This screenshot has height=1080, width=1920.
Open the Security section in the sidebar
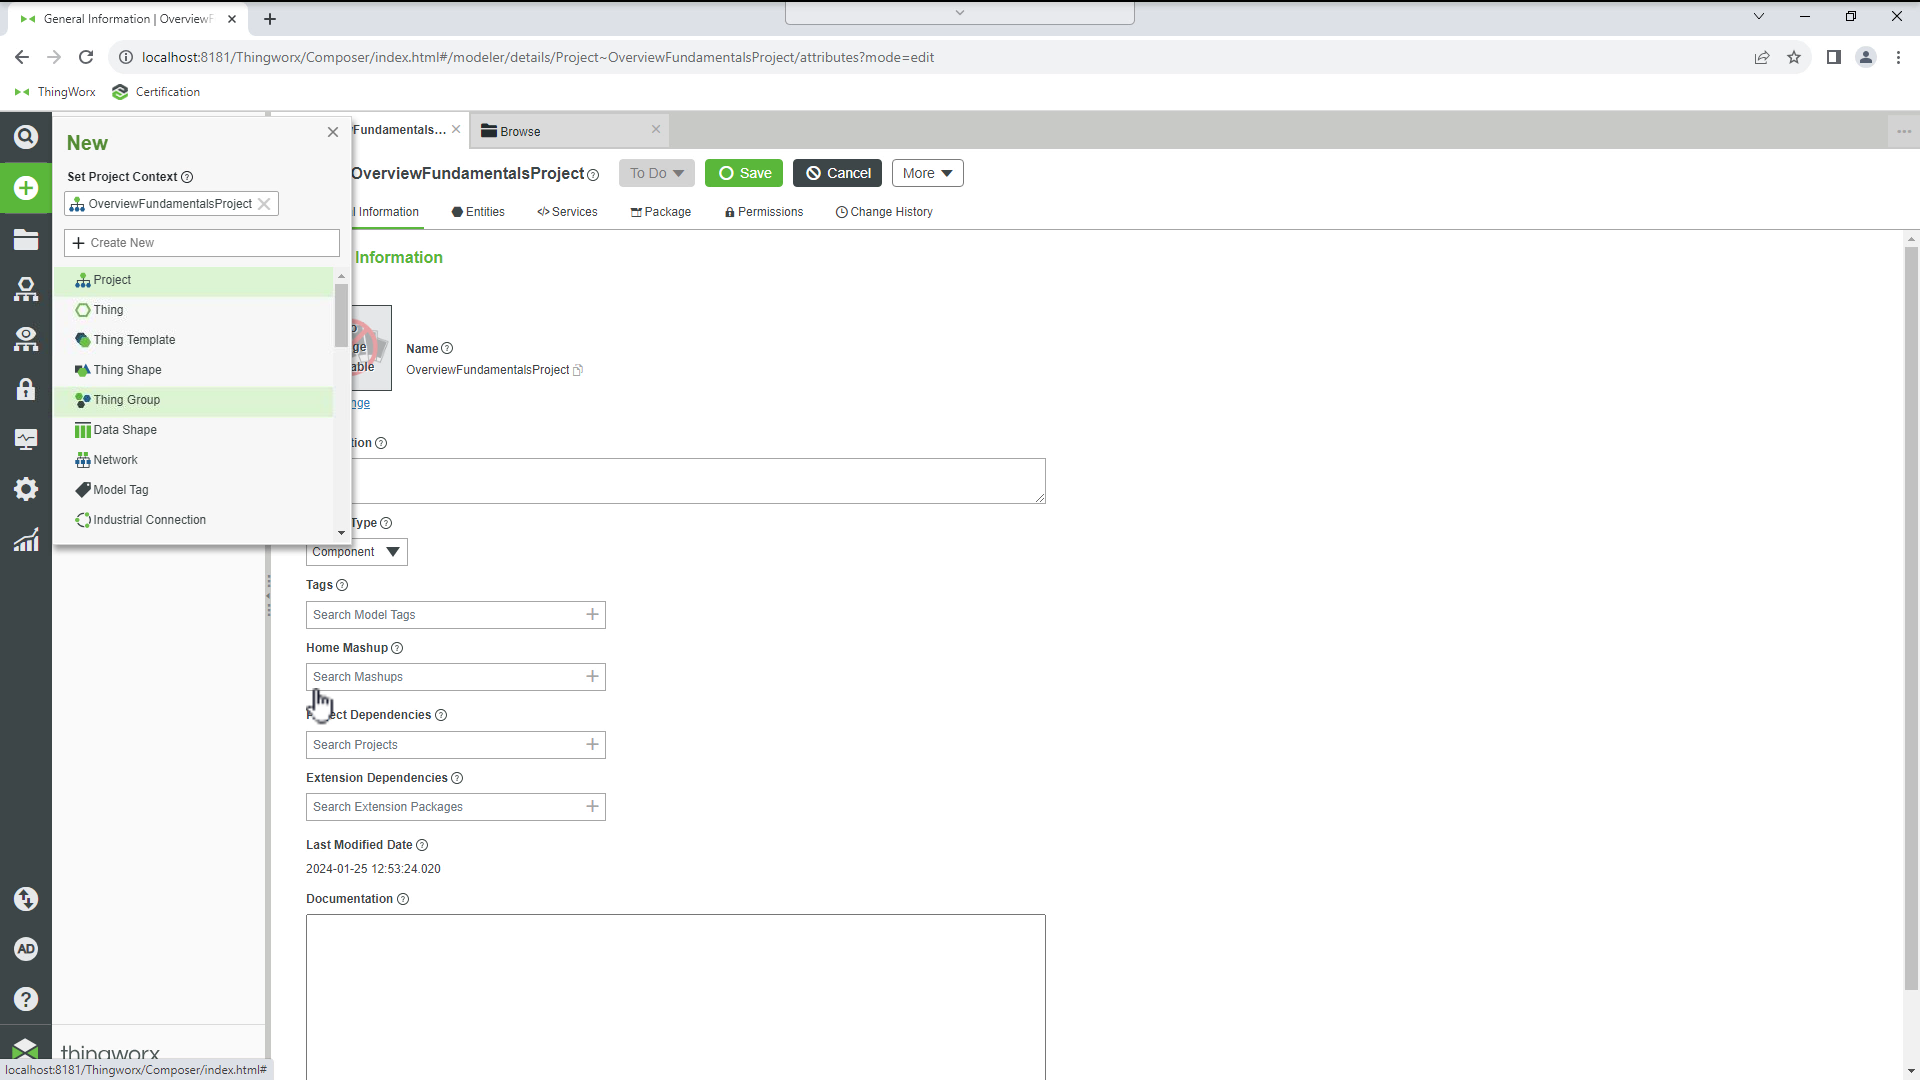click(x=25, y=389)
